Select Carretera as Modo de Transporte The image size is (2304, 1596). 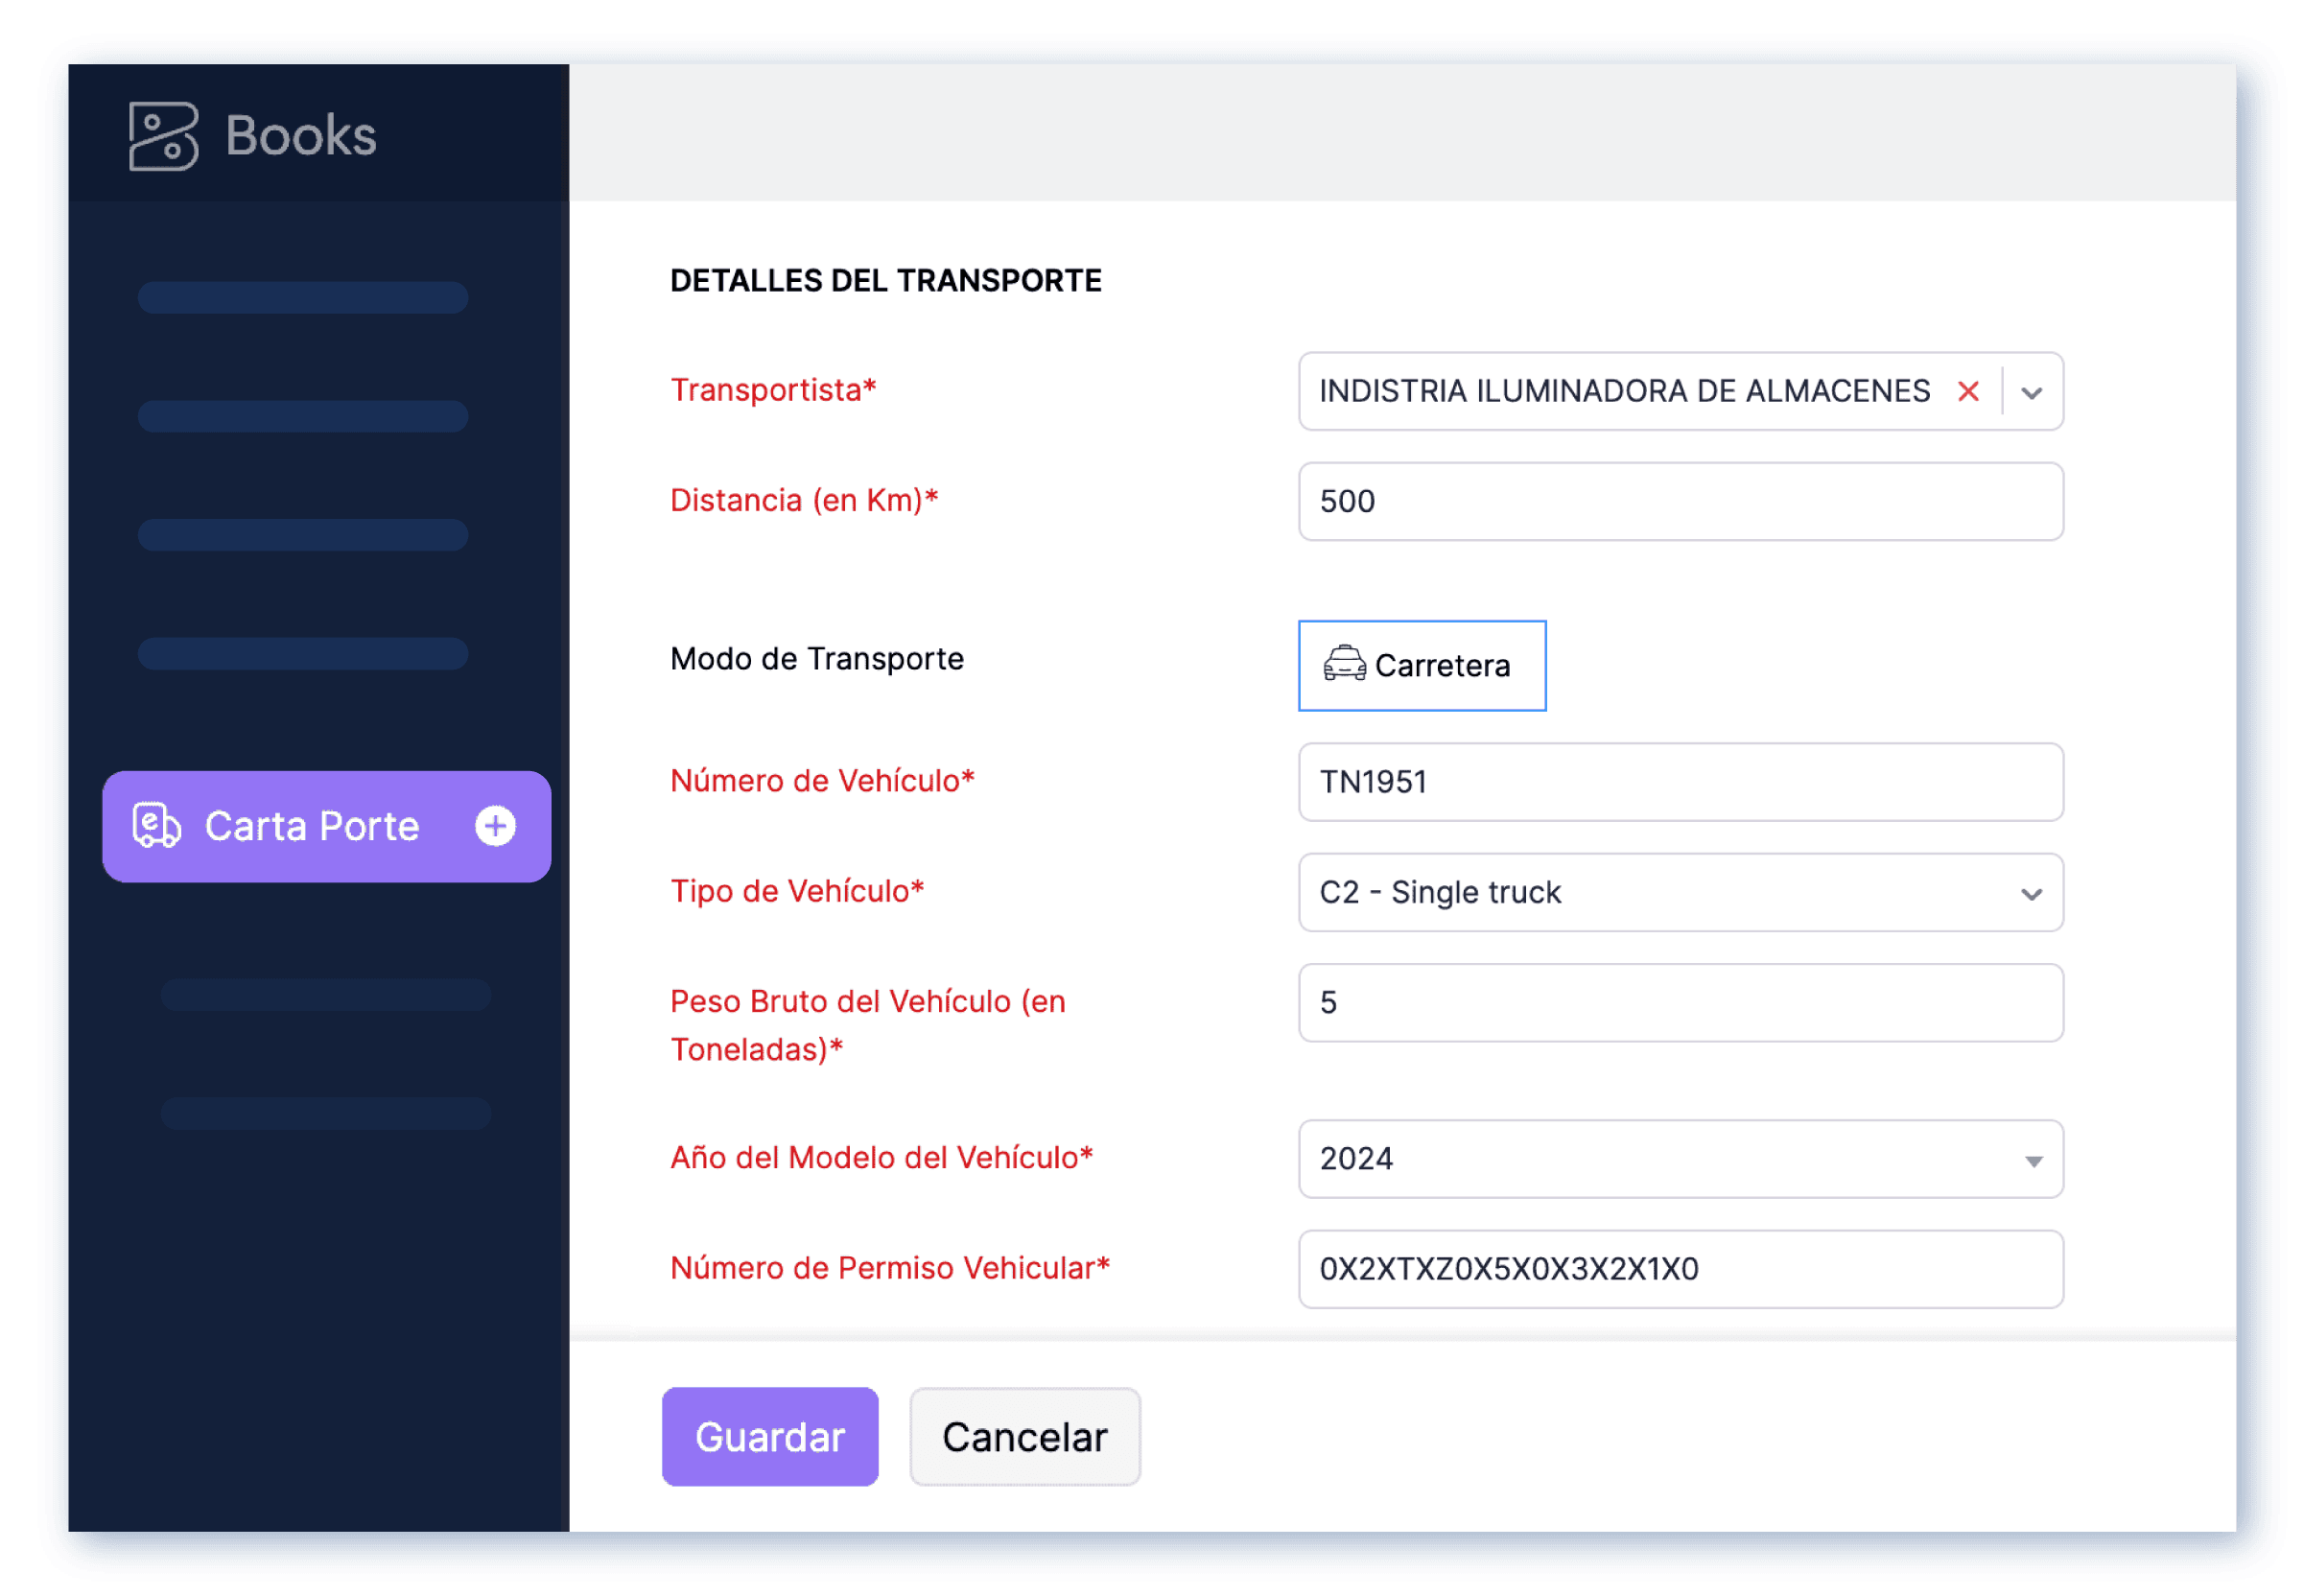1423,665
